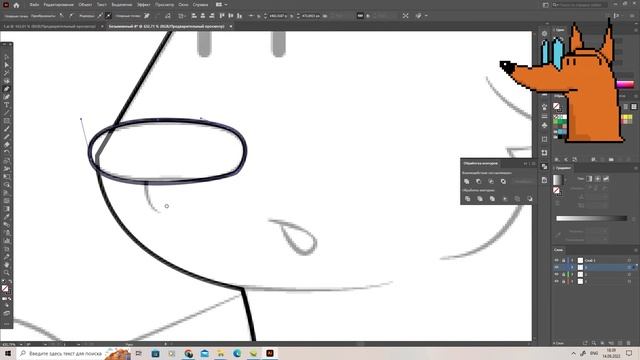Click Minus Back in Pathfinder panel

coord(530,199)
